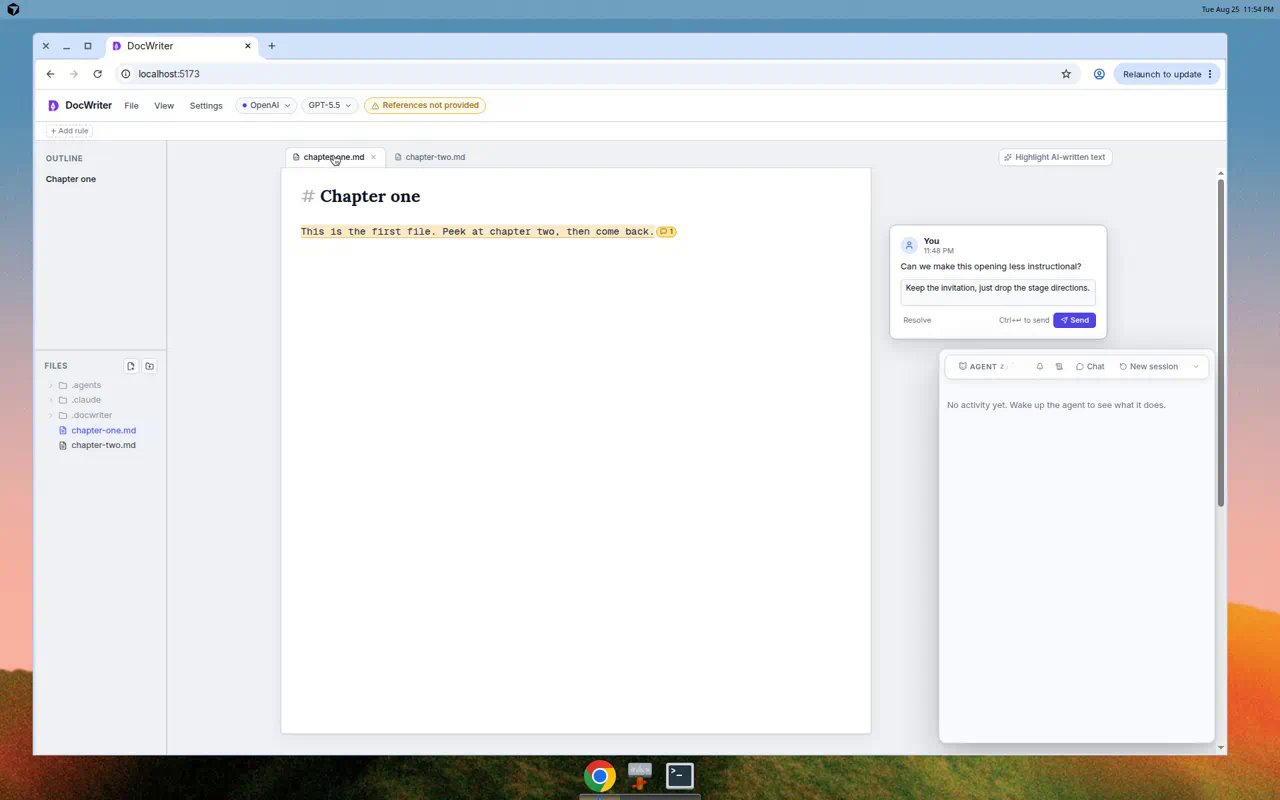
Task: Click the .claude folder icon
Action: click(x=63, y=400)
